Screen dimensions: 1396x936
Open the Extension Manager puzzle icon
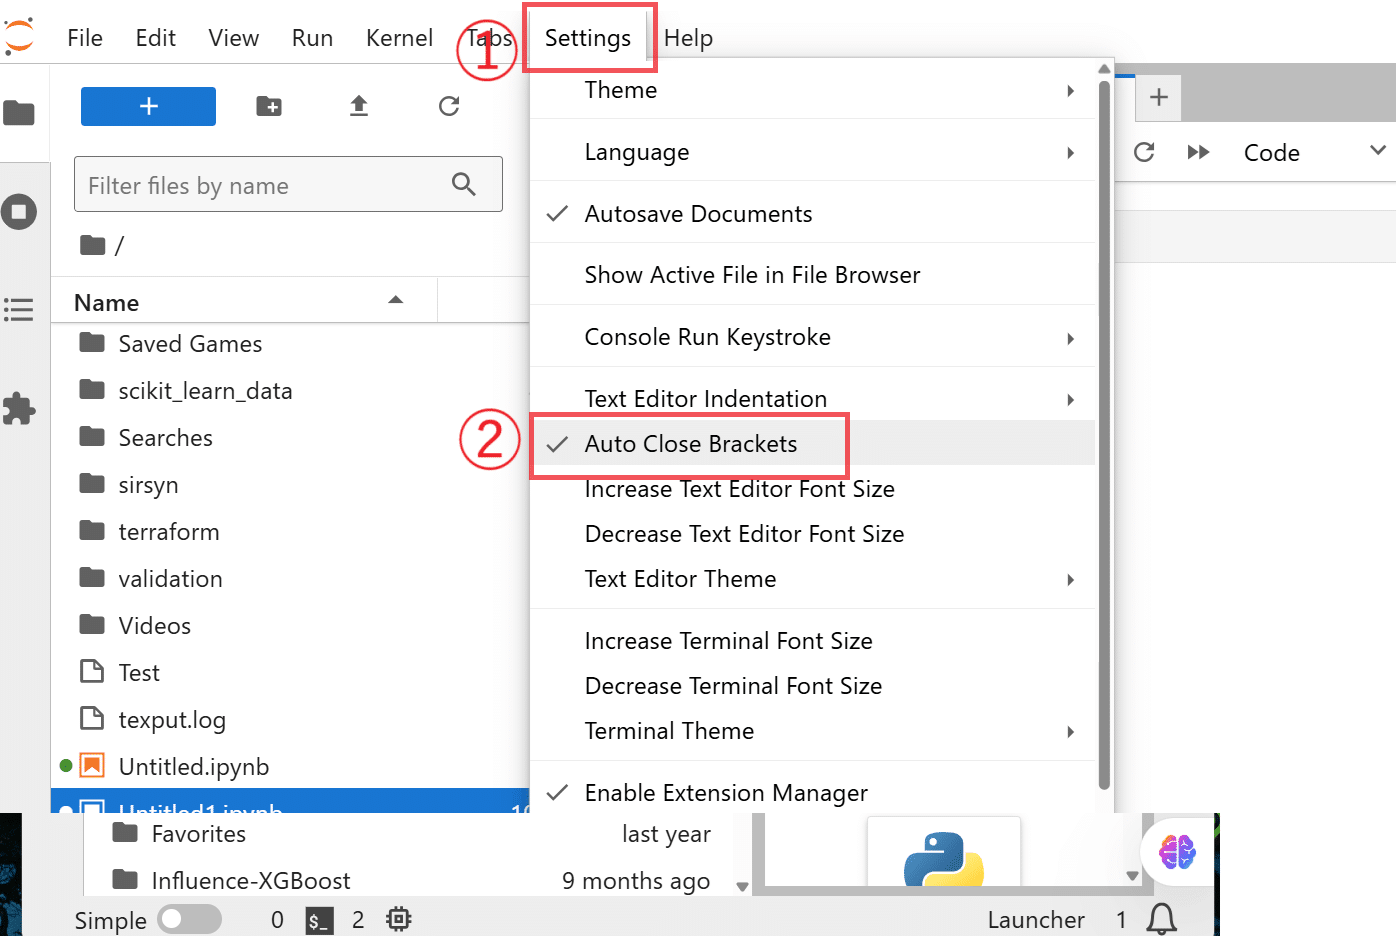click(x=19, y=408)
